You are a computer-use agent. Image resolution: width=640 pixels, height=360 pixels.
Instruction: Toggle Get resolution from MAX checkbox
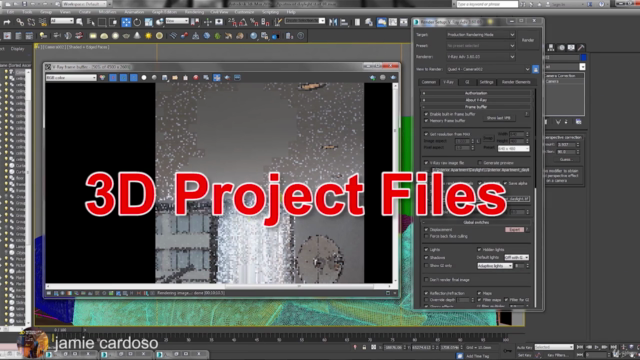(x=427, y=134)
